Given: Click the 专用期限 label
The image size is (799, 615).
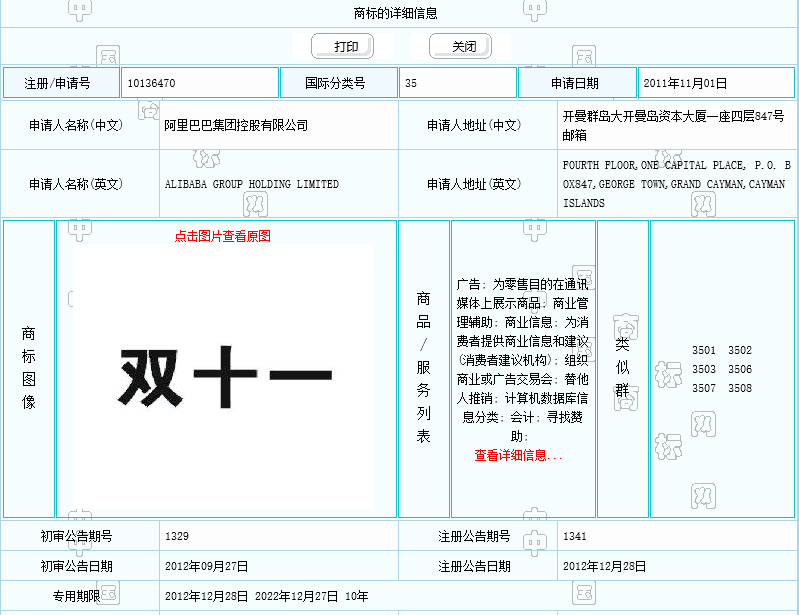Looking at the screenshot, I should 76,596.
